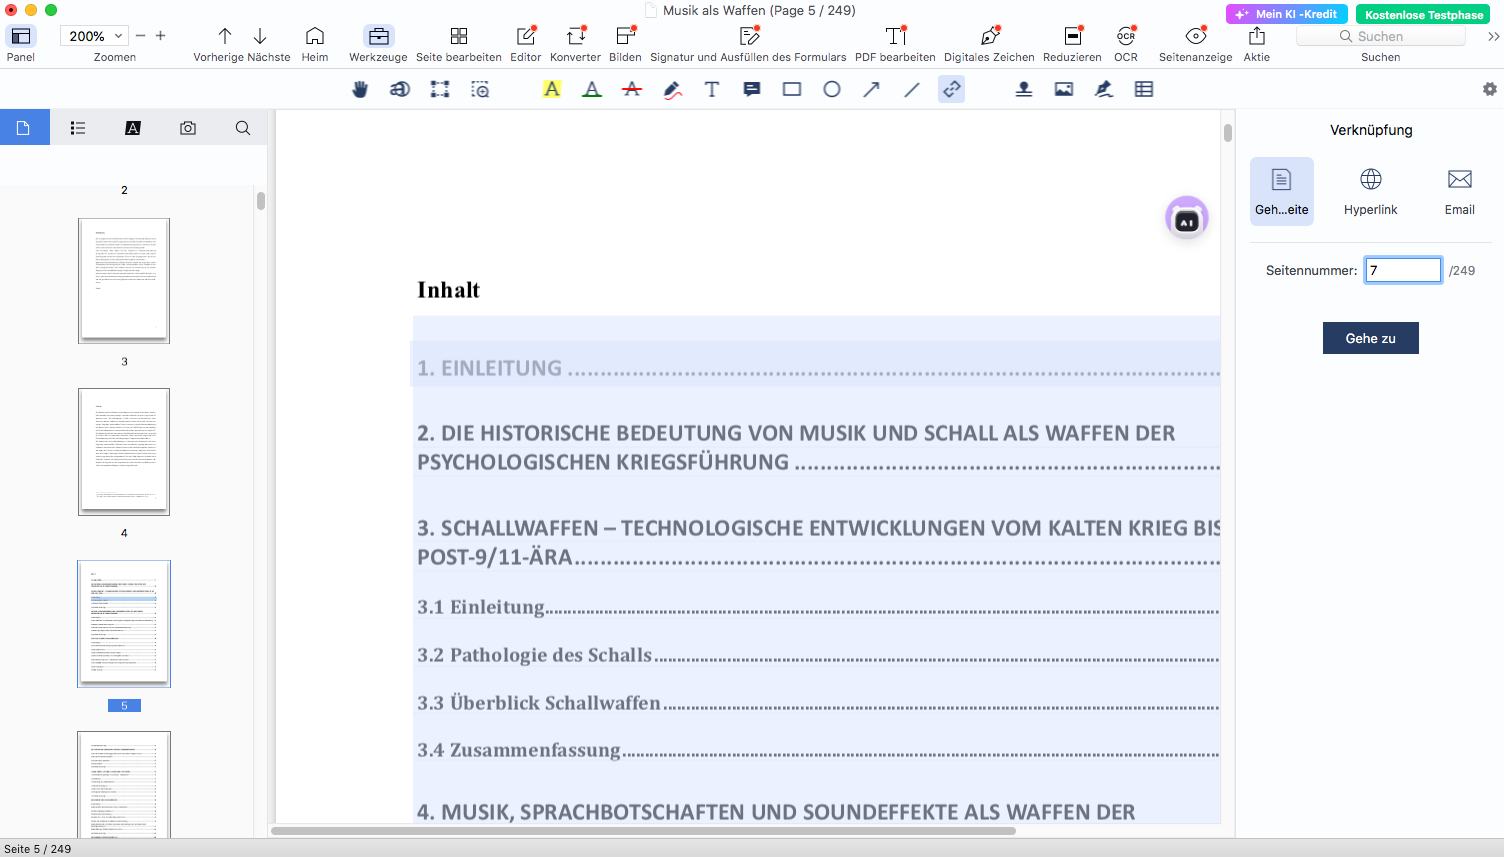Viewport: 1504px width, 857px height.
Task: Click the Suchen search field
Action: [1380, 36]
